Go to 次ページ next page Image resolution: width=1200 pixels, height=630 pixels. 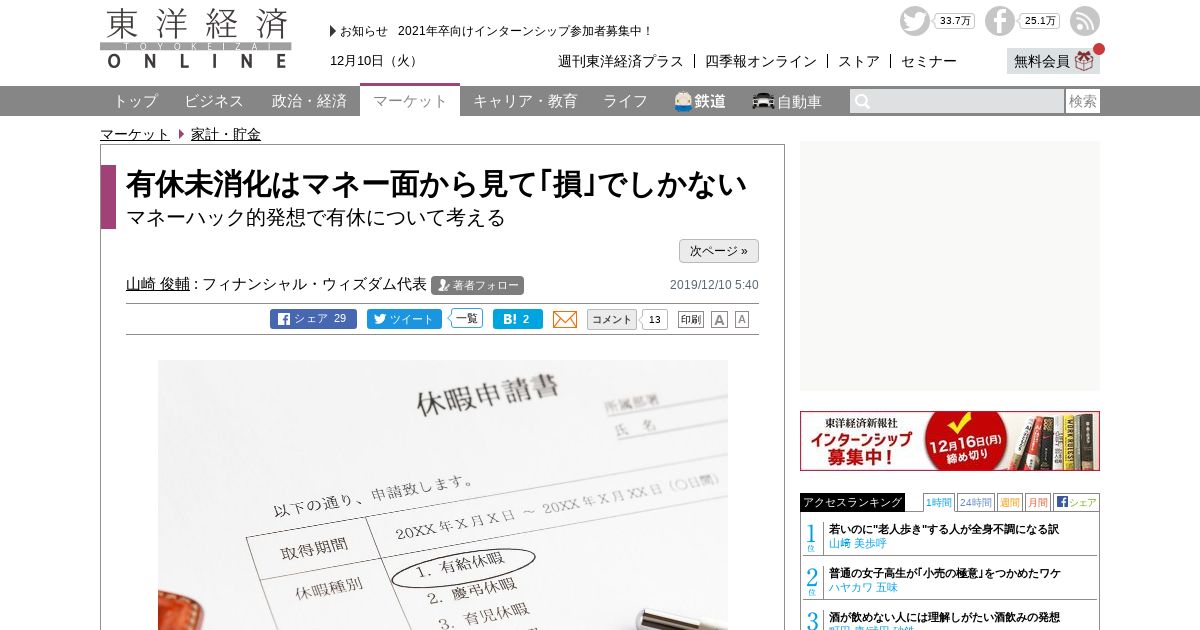(719, 251)
